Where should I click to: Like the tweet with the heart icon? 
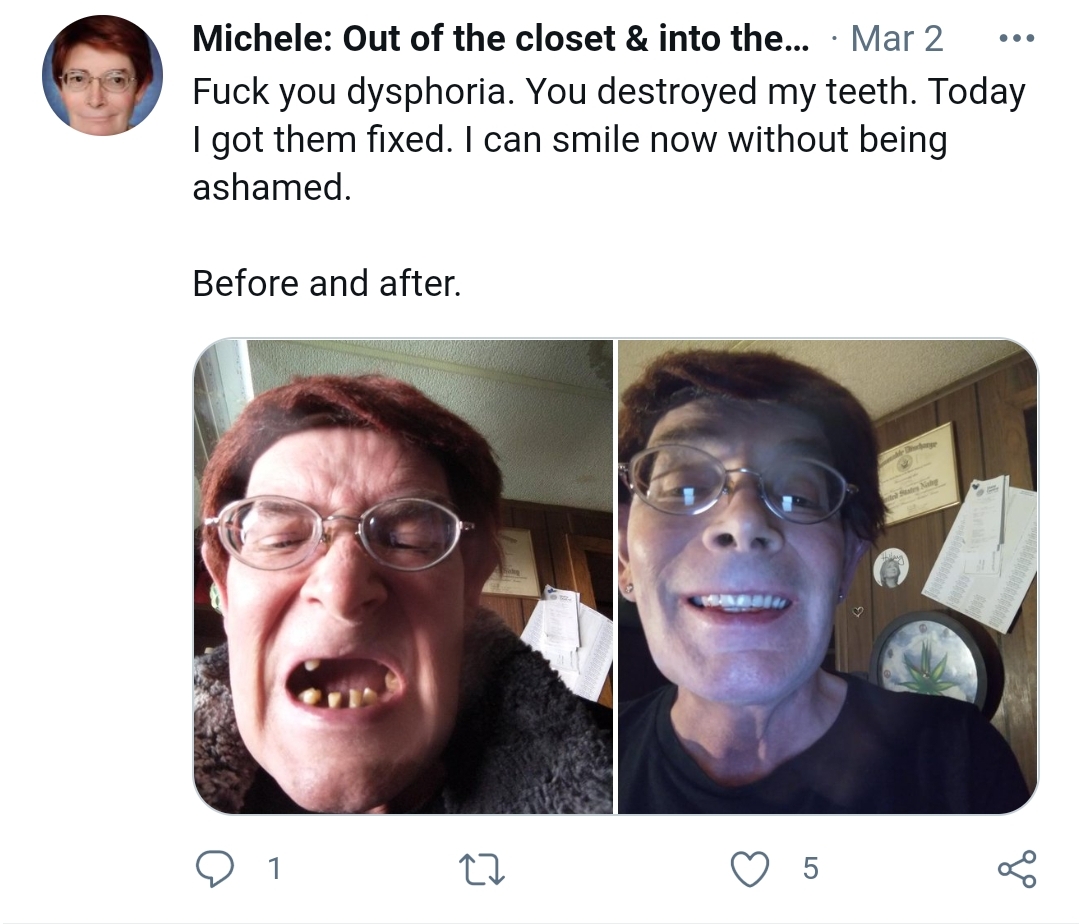tap(749, 869)
